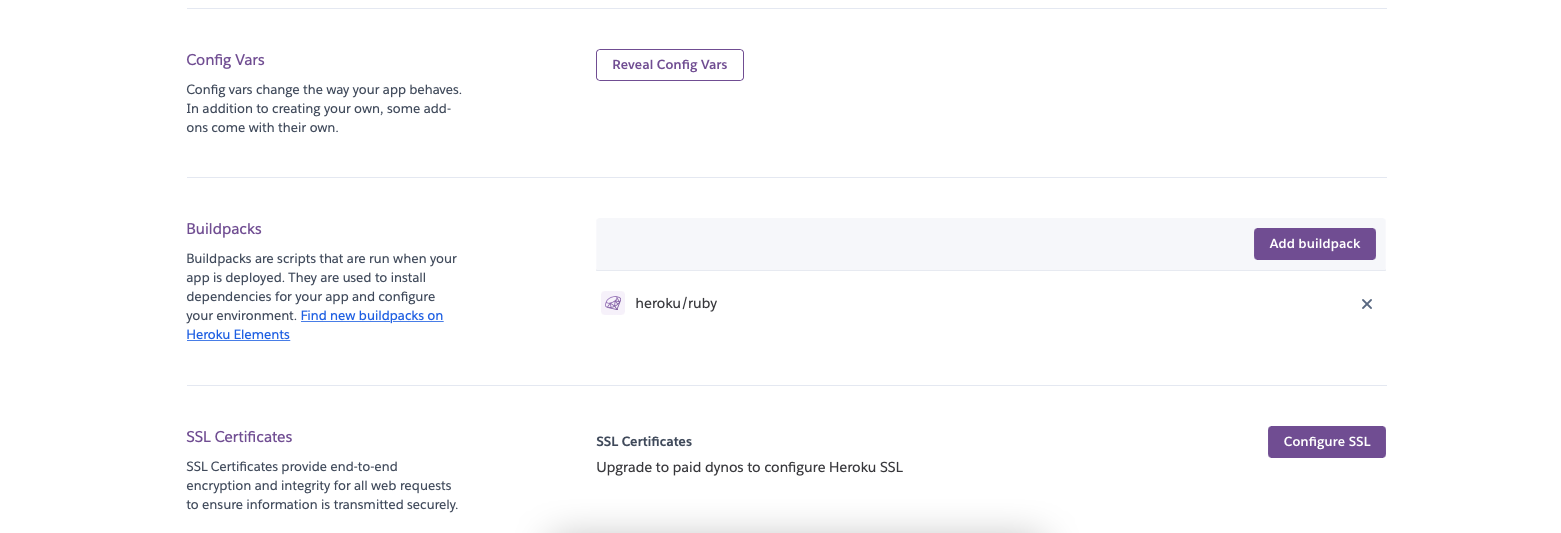The height and width of the screenshot is (533, 1561).
Task: Remove the heroku/ruby buildpack with the X
Action: click(1366, 304)
